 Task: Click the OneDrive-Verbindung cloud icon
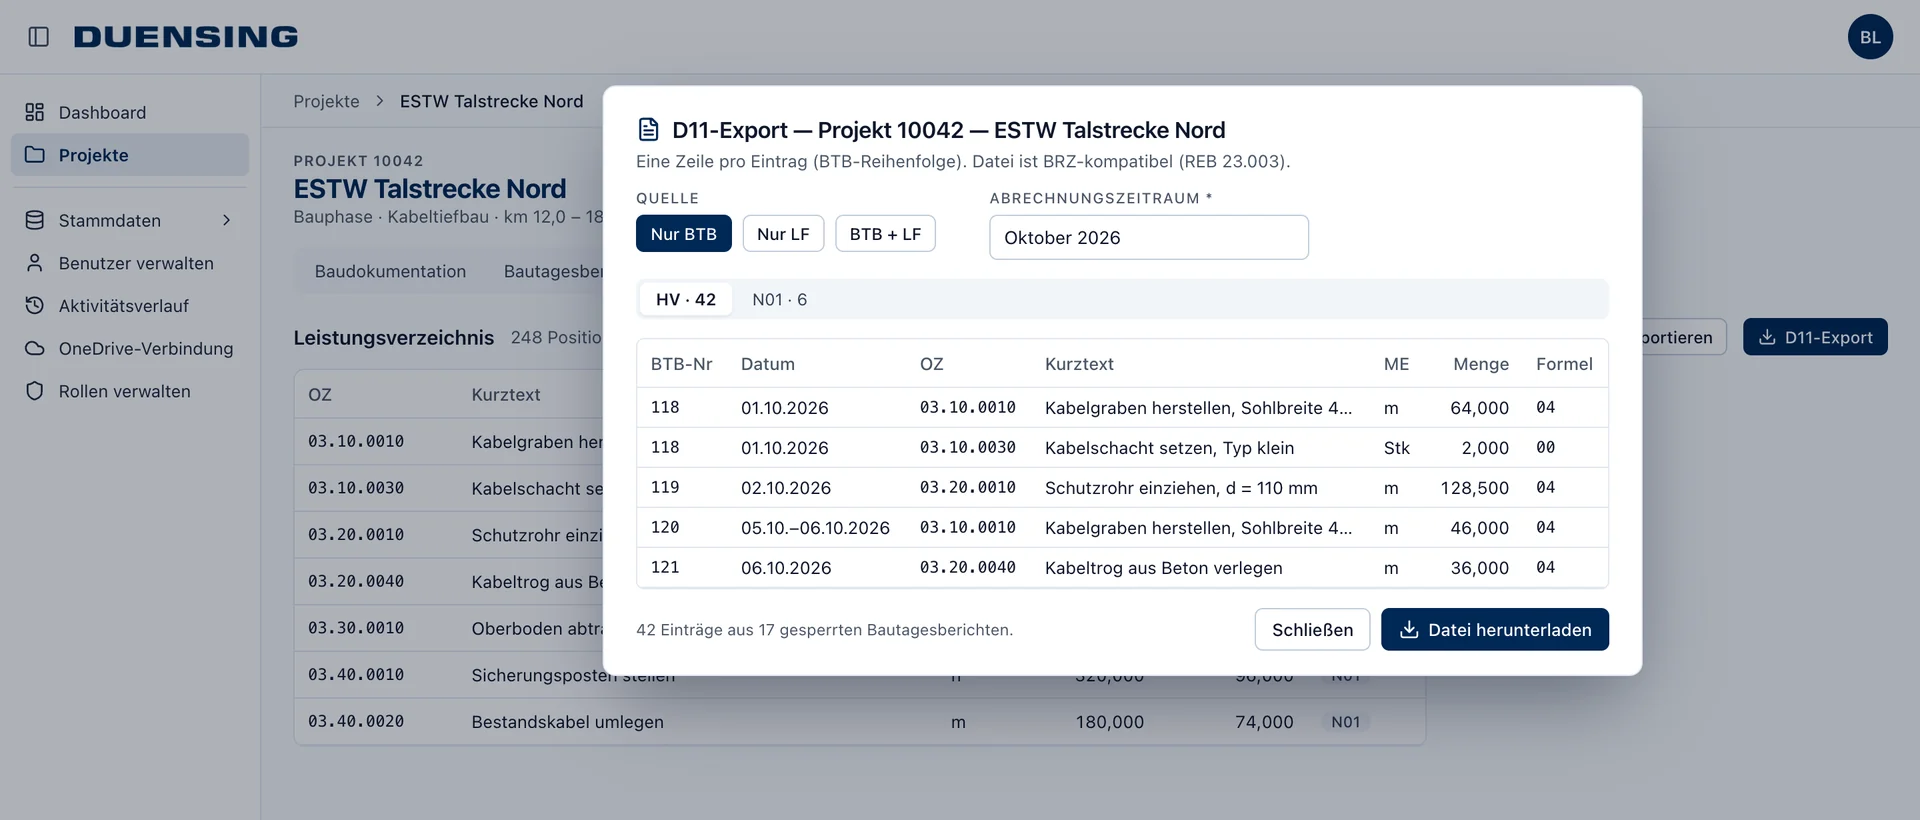tap(35, 348)
